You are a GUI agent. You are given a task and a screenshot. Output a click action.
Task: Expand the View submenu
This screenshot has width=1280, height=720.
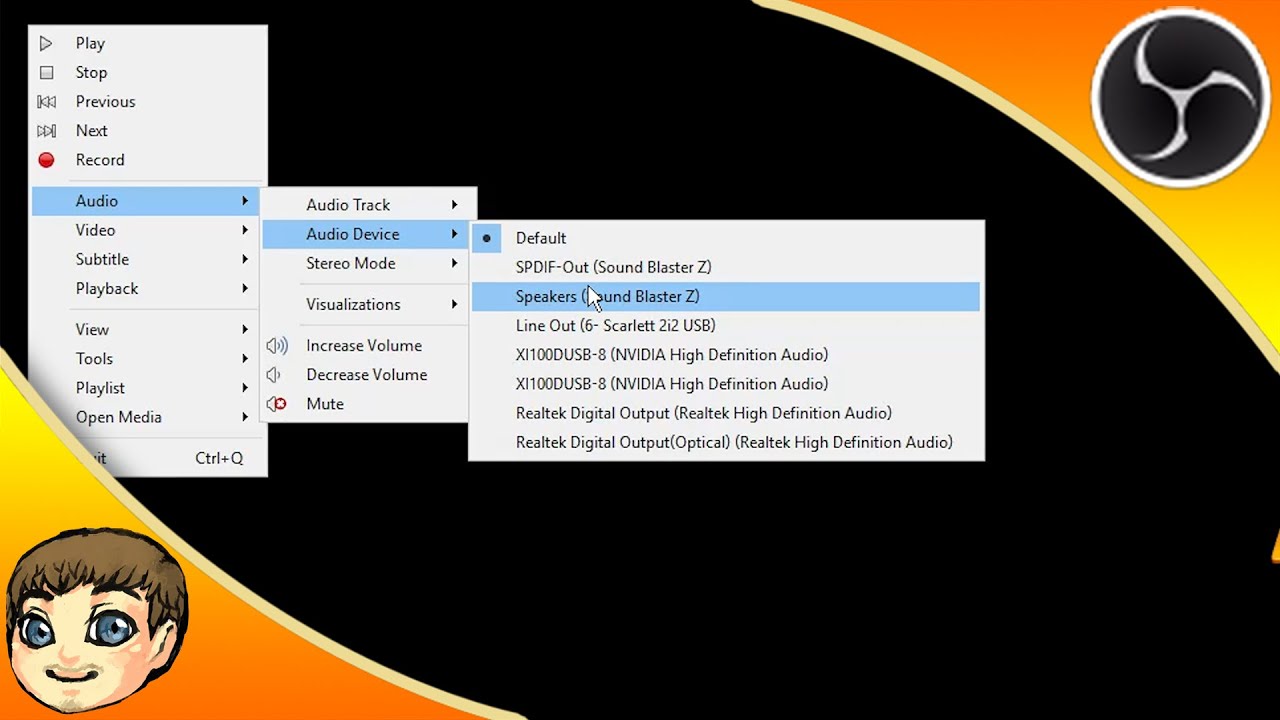(x=147, y=329)
